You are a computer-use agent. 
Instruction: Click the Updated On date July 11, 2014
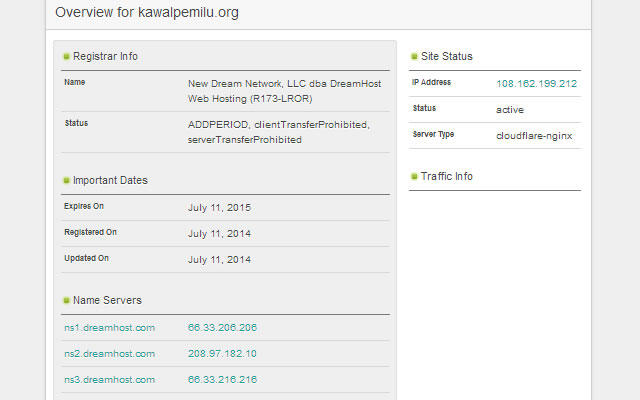tap(219, 260)
